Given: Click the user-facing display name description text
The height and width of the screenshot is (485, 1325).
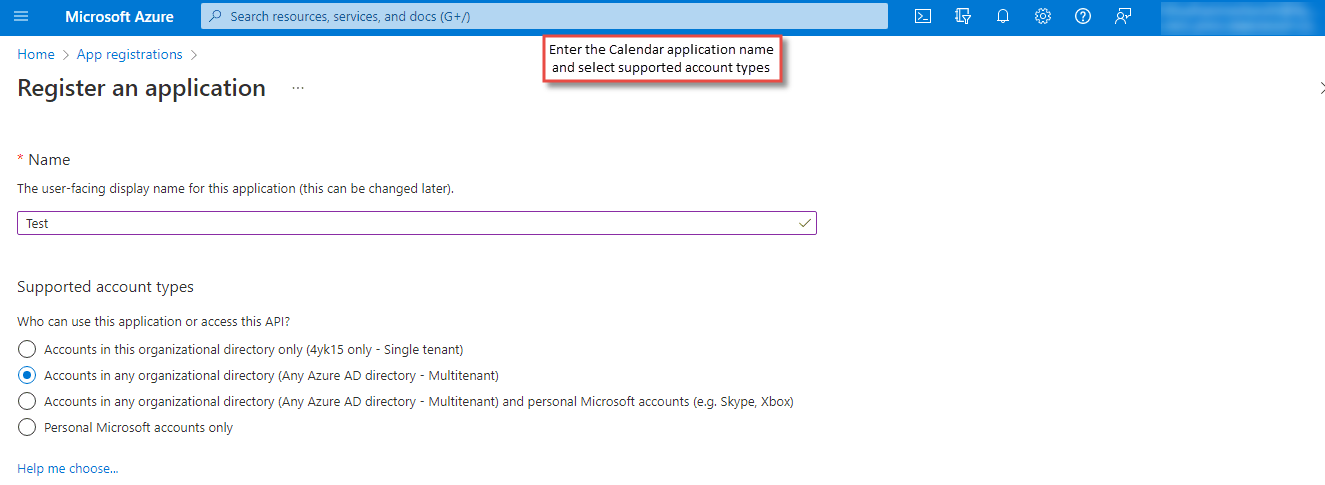Looking at the screenshot, I should [x=236, y=188].
